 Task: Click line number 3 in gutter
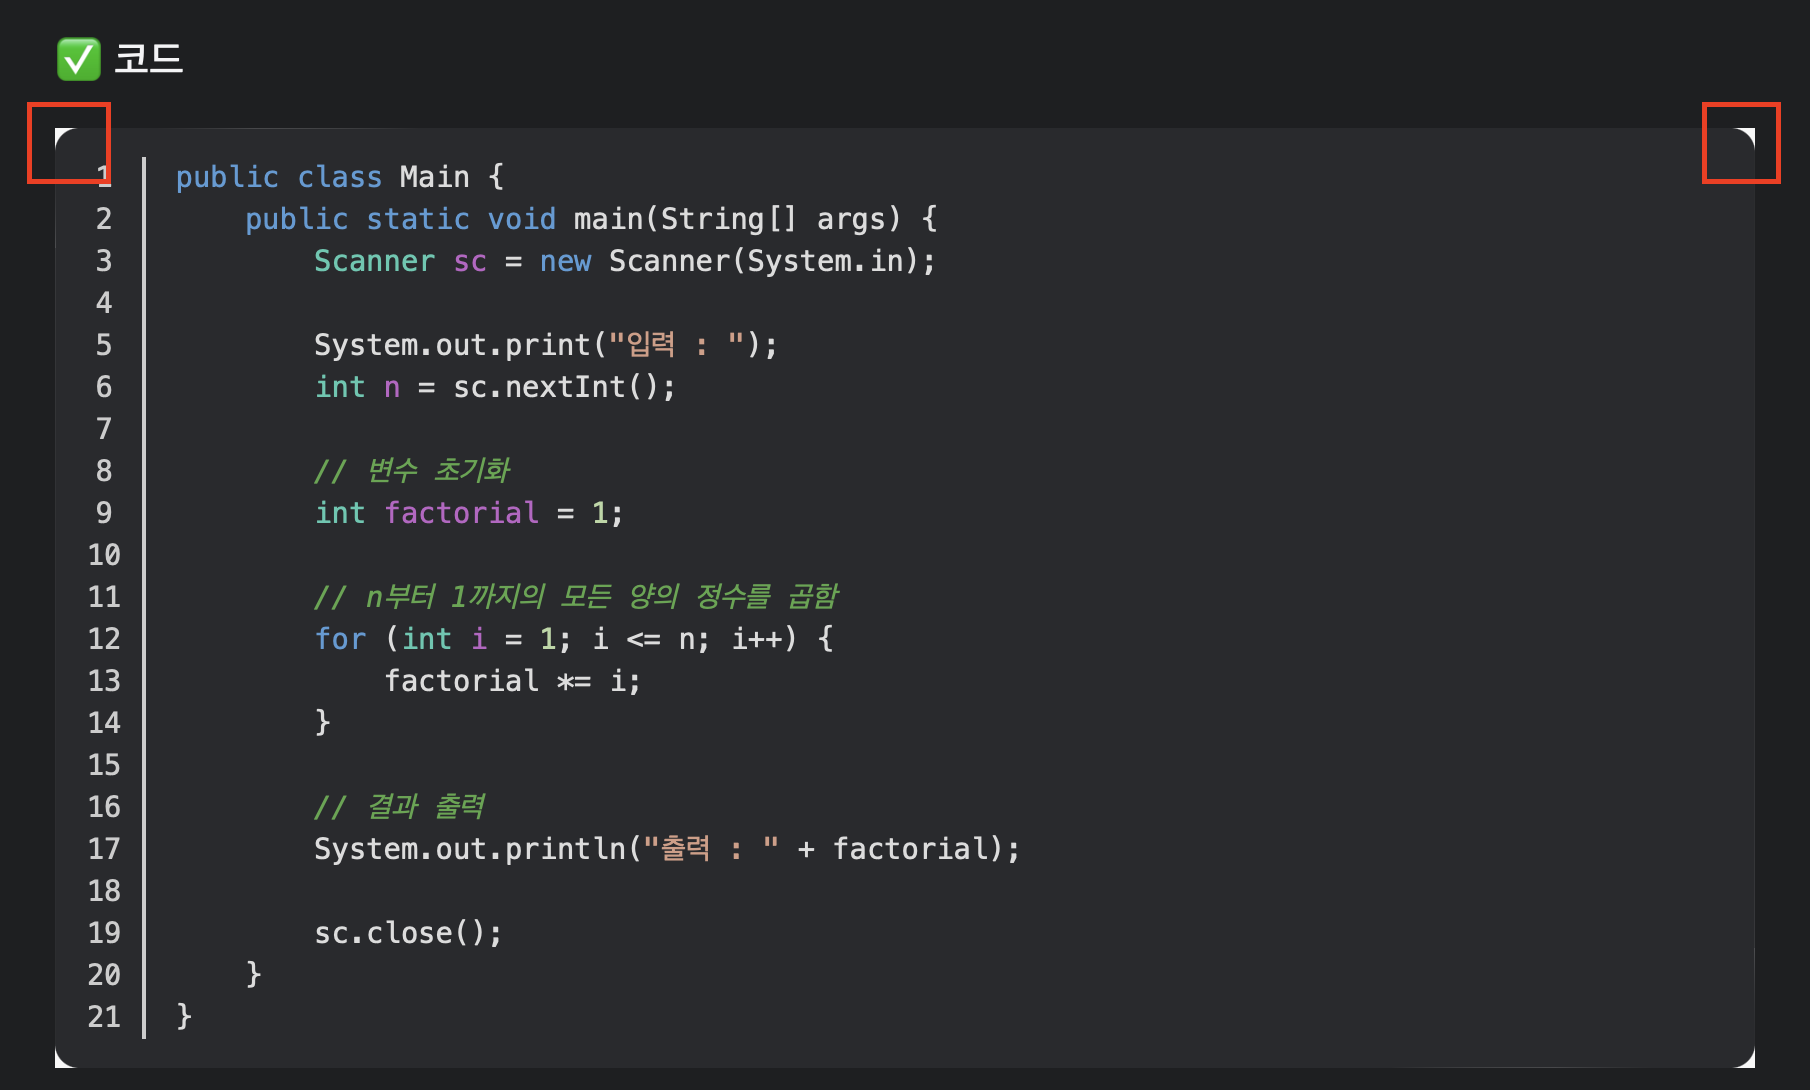pyautogui.click(x=104, y=261)
